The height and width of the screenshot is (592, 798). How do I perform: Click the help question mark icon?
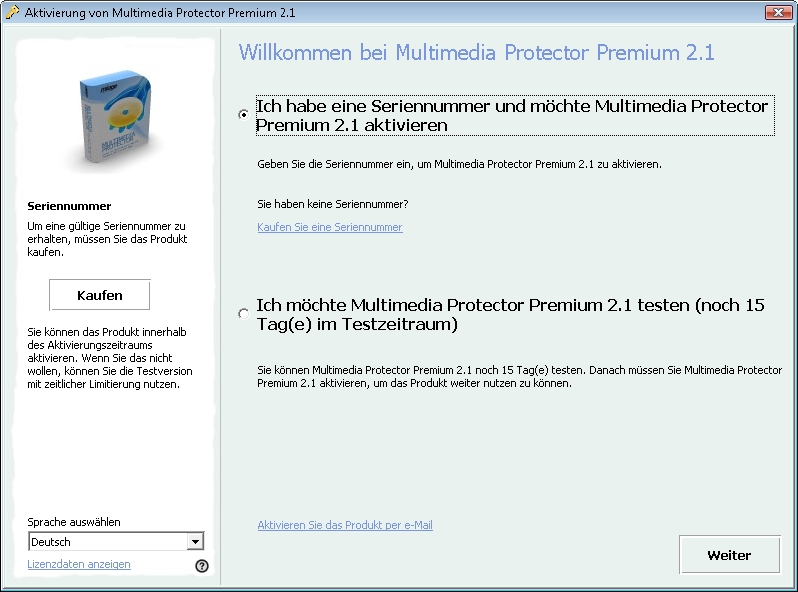202,566
